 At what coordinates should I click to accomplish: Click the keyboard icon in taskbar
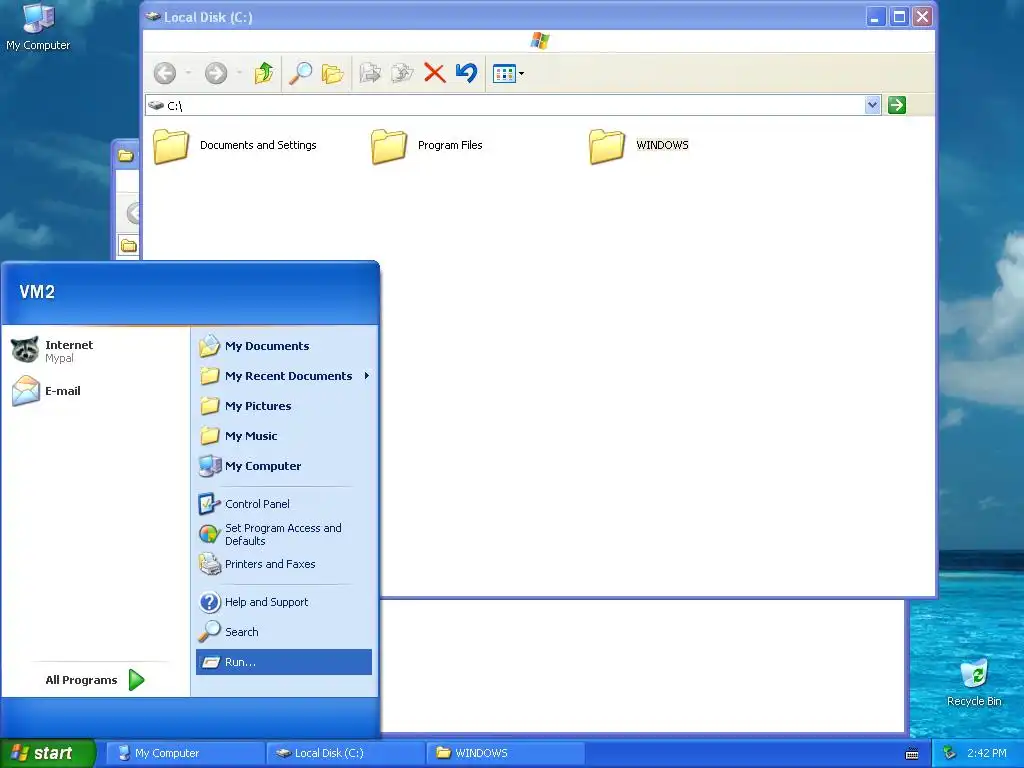[912, 754]
